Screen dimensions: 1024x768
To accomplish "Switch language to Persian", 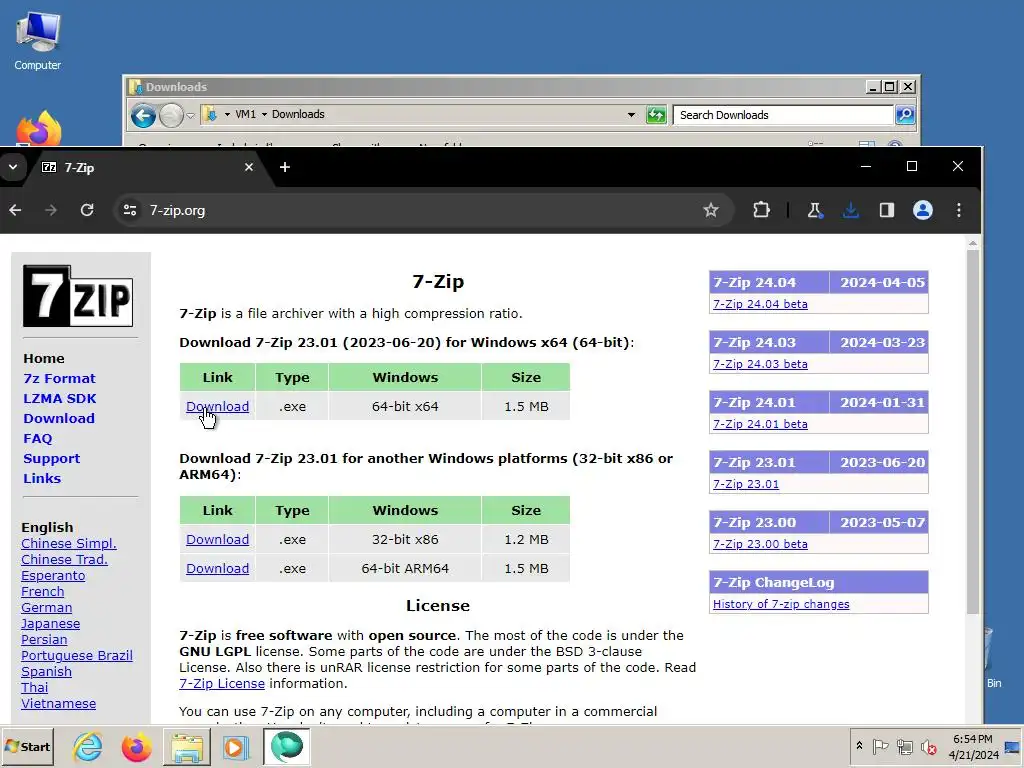I will (x=44, y=639).
